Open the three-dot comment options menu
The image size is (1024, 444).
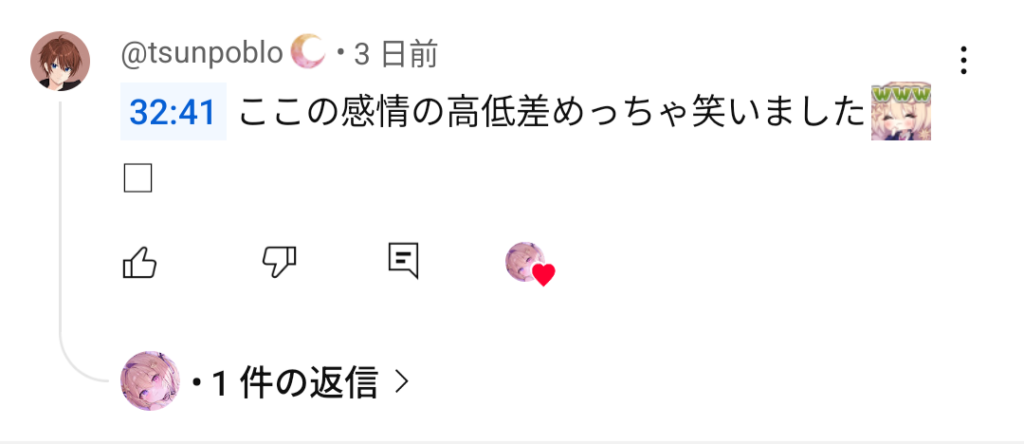(x=963, y=61)
